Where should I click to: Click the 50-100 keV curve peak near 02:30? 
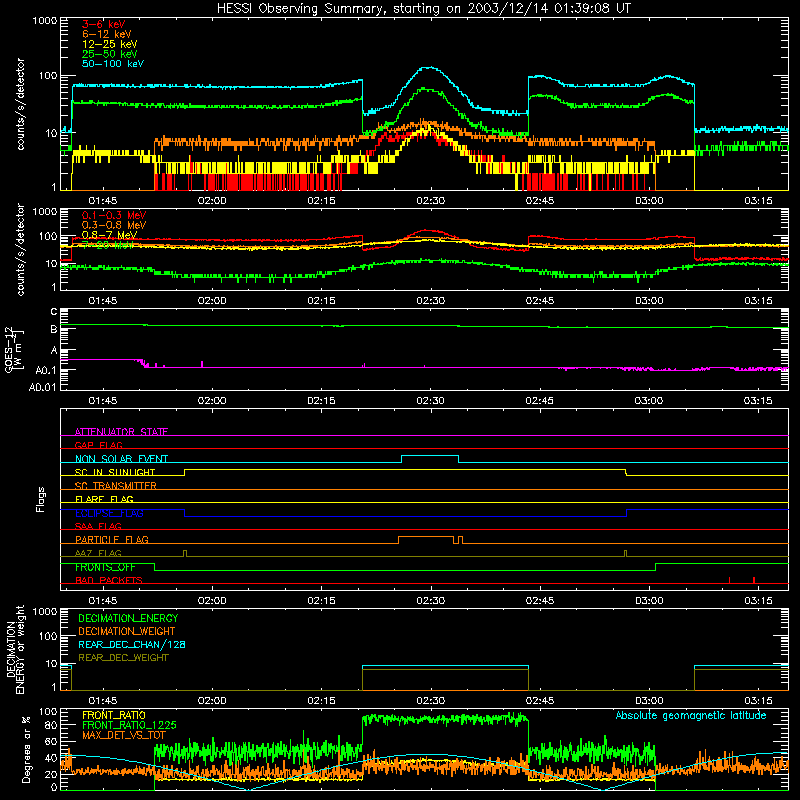click(430, 67)
